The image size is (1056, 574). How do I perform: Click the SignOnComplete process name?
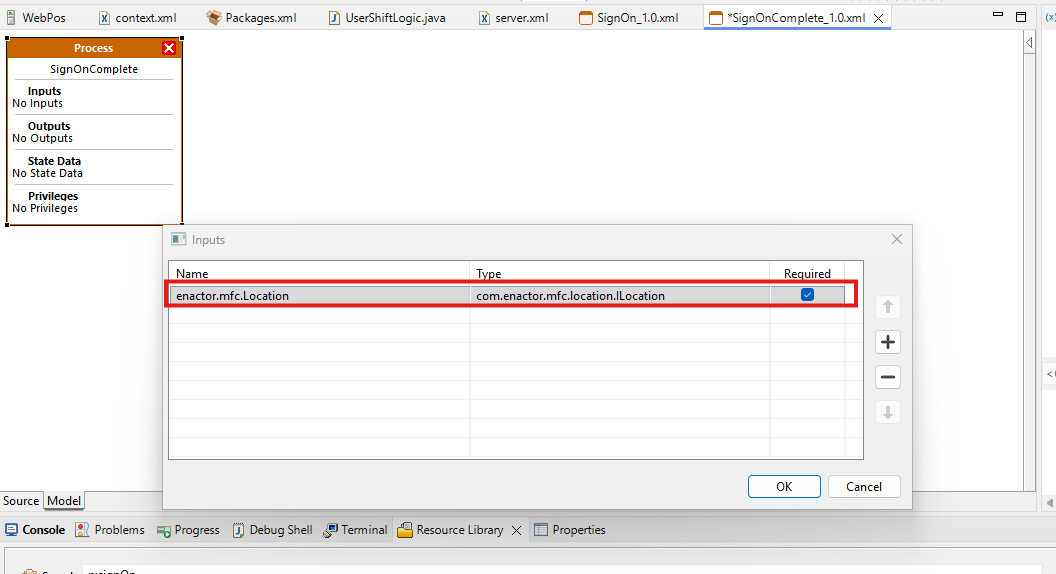tap(94, 69)
